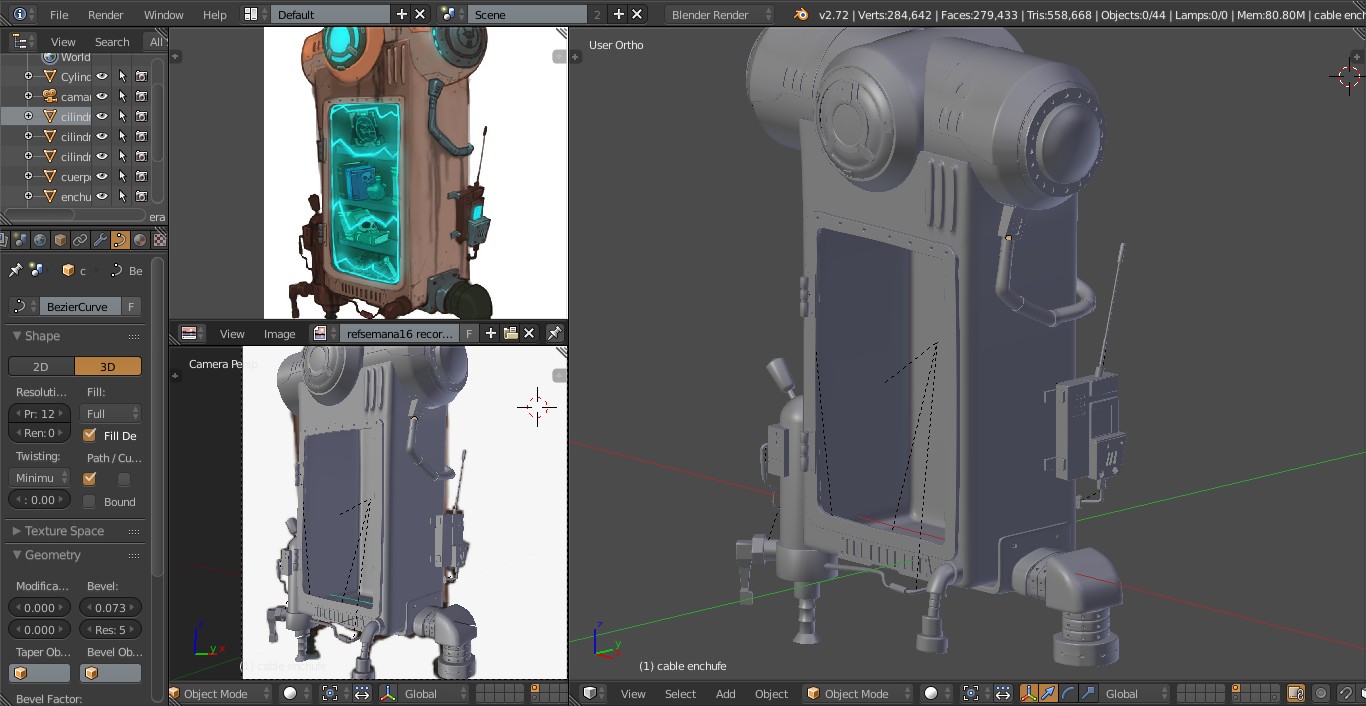
Task: Add new image in image editor
Action: click(491, 333)
